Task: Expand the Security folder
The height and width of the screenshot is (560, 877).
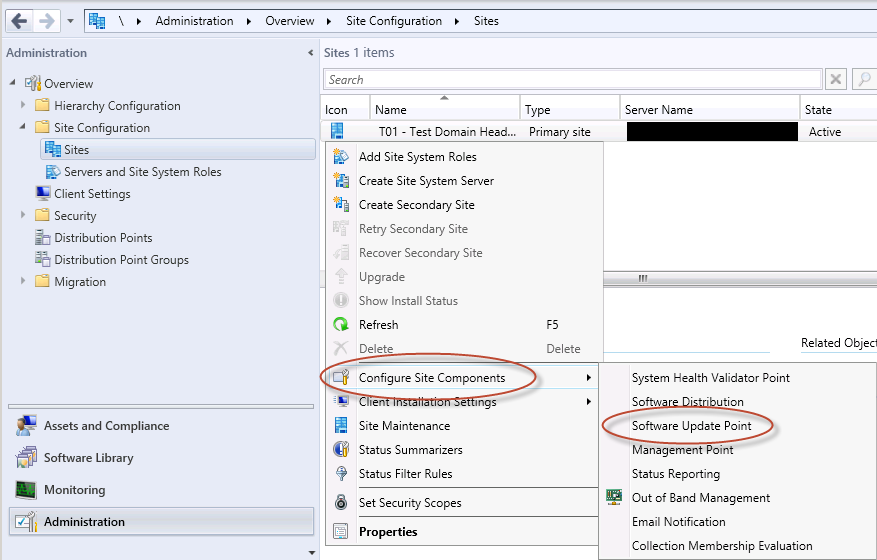Action: click(x=23, y=215)
